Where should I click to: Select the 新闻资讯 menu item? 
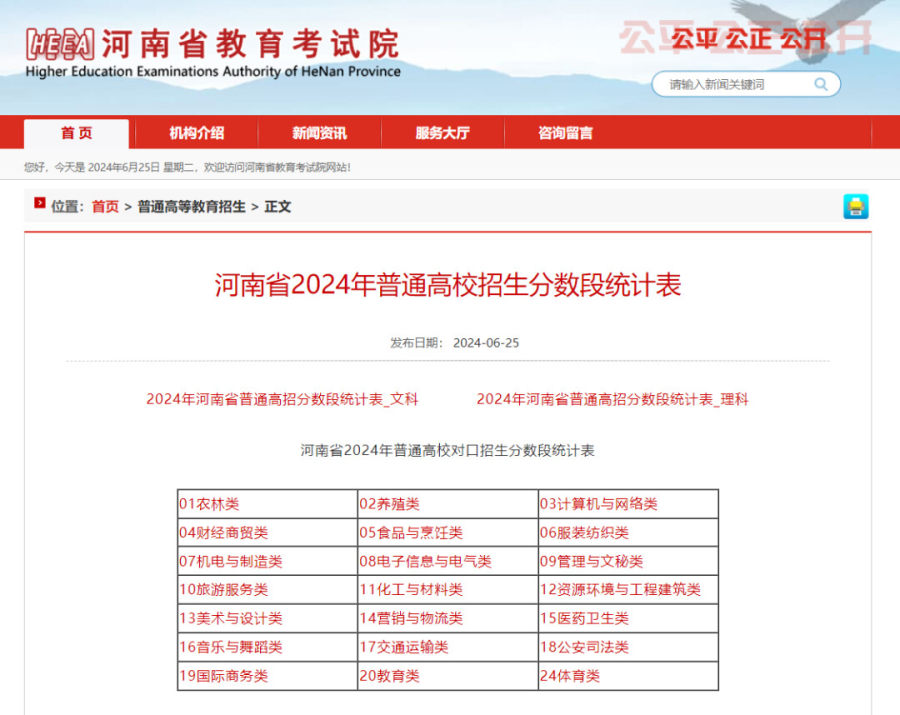pos(320,133)
